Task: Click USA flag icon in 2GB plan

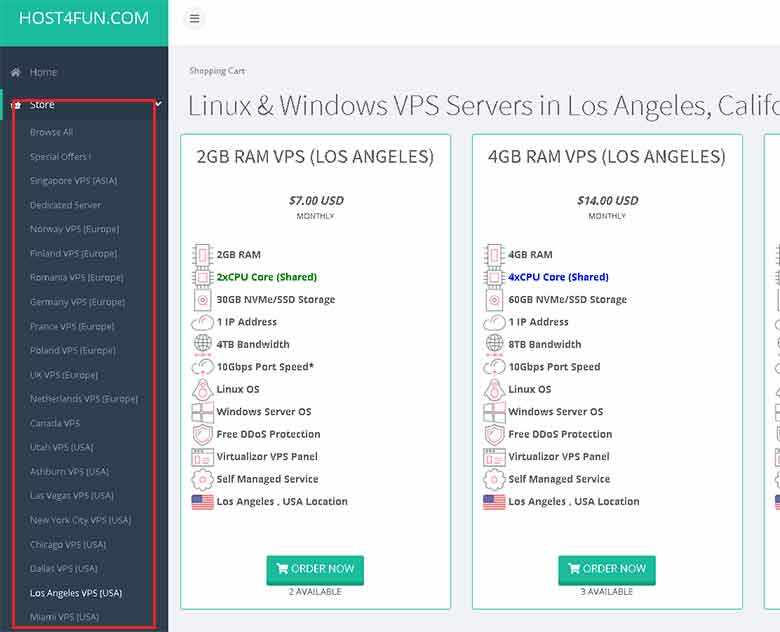Action: click(202, 502)
